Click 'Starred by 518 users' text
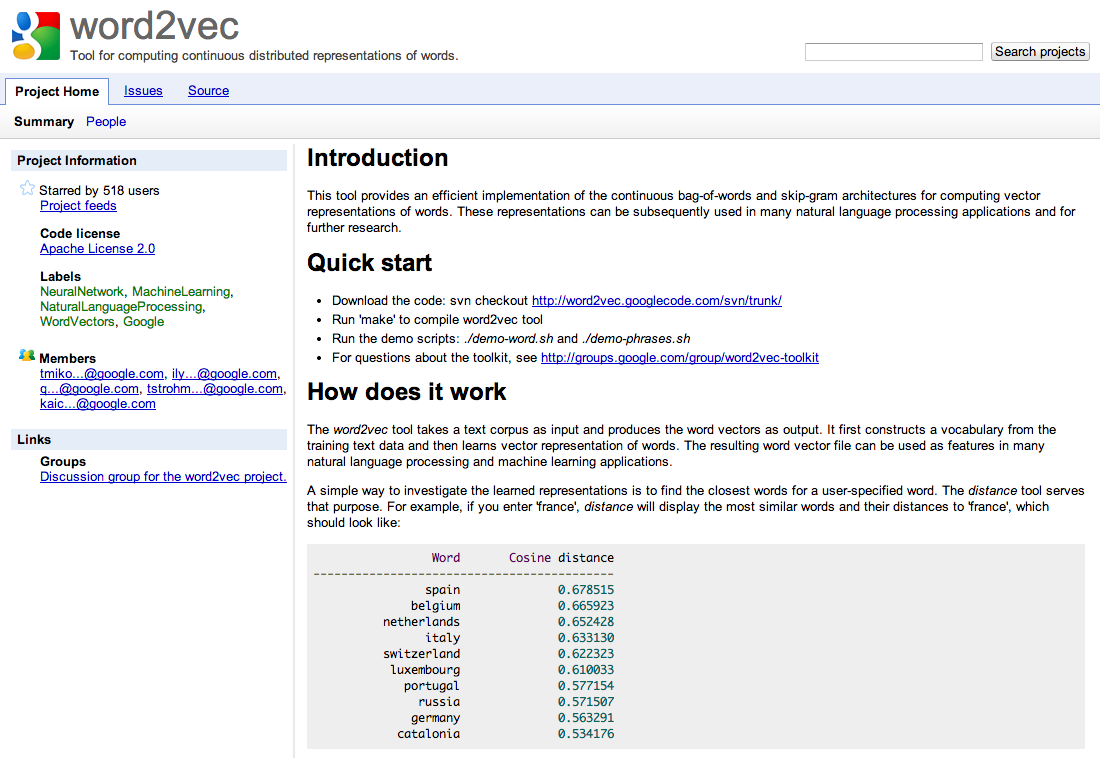The height and width of the screenshot is (758, 1100). pos(99,190)
